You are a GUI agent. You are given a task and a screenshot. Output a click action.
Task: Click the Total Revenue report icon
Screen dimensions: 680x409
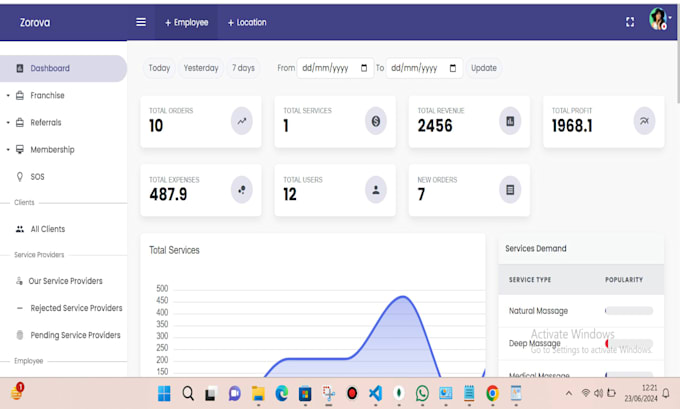pos(510,121)
